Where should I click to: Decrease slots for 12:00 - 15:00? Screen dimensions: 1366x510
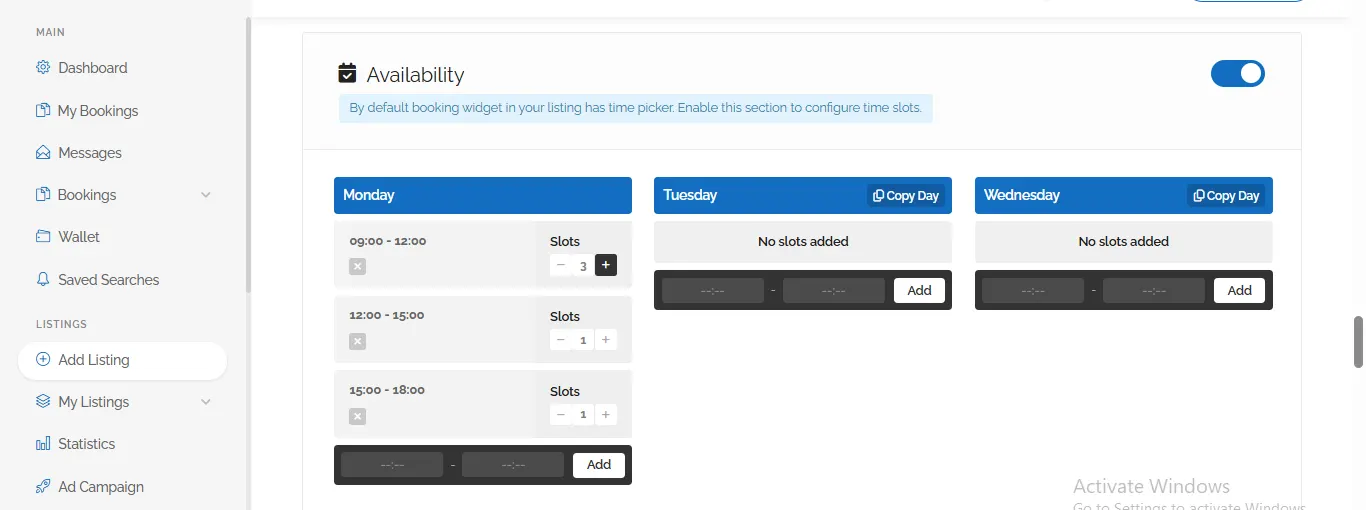(x=561, y=340)
